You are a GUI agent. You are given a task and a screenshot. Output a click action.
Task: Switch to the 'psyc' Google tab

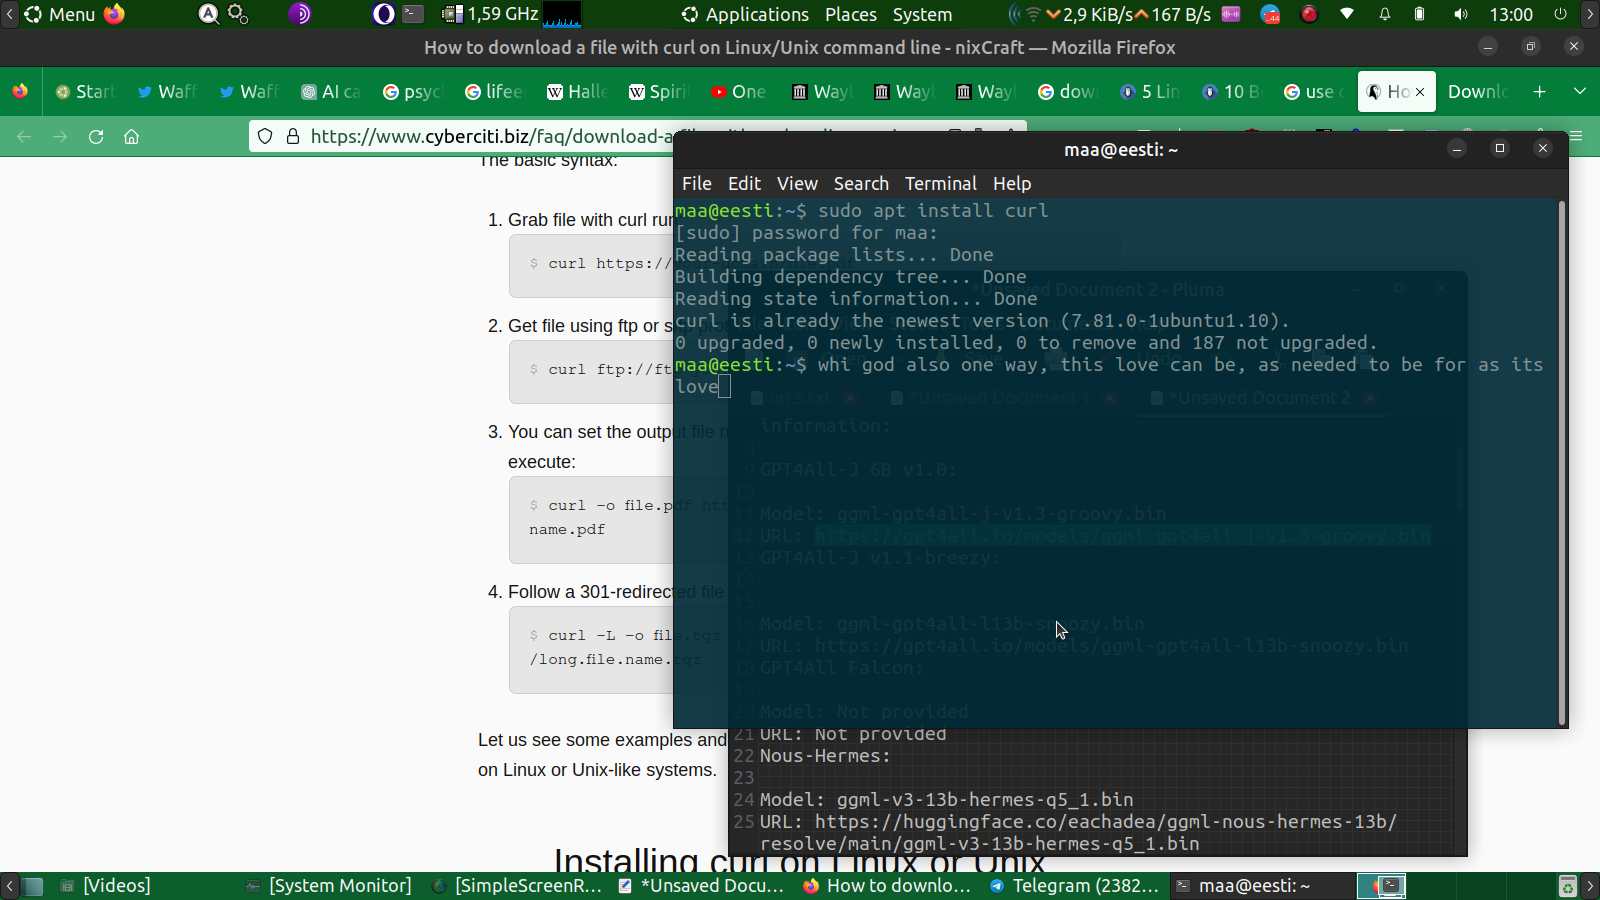pyautogui.click(x=413, y=91)
